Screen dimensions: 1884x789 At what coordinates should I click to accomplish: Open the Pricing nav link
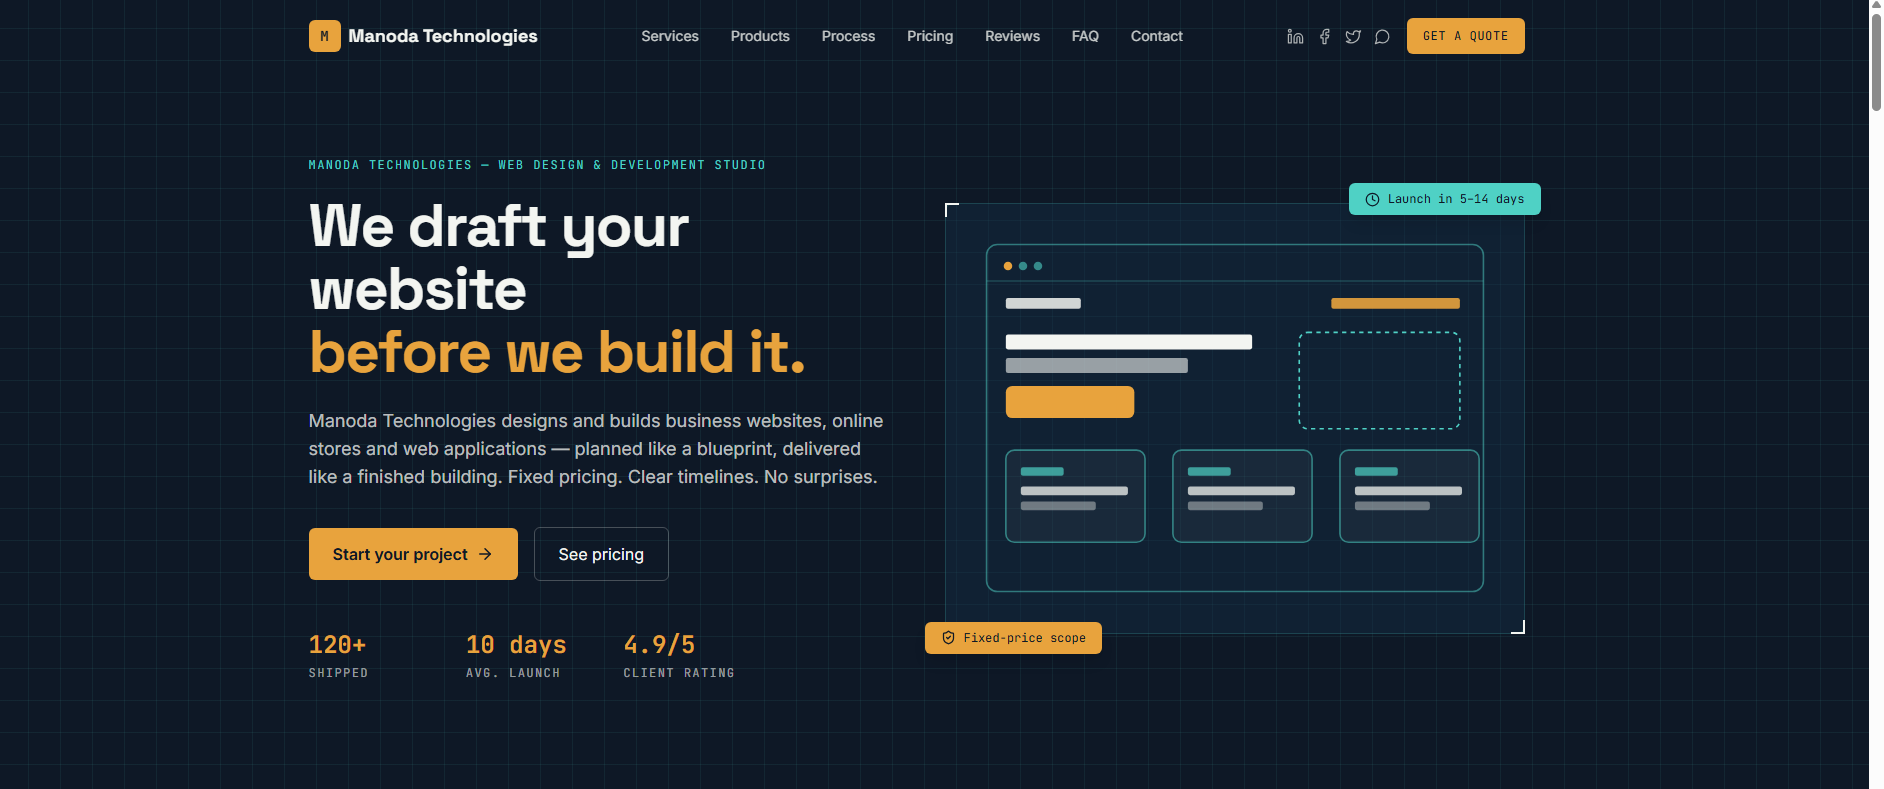point(930,36)
